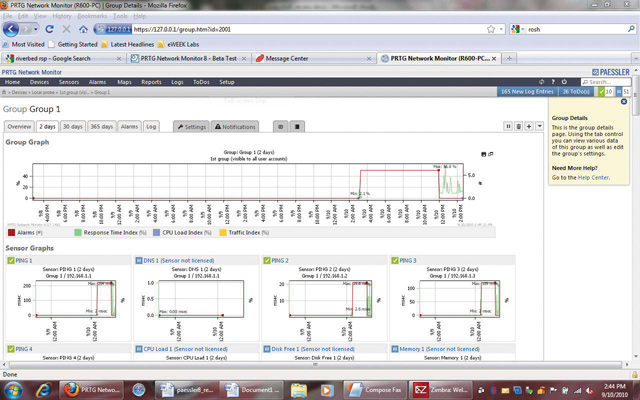Viewport: 640px width, 400px height.
Task: Open the Notifications tab
Action: click(x=235, y=127)
